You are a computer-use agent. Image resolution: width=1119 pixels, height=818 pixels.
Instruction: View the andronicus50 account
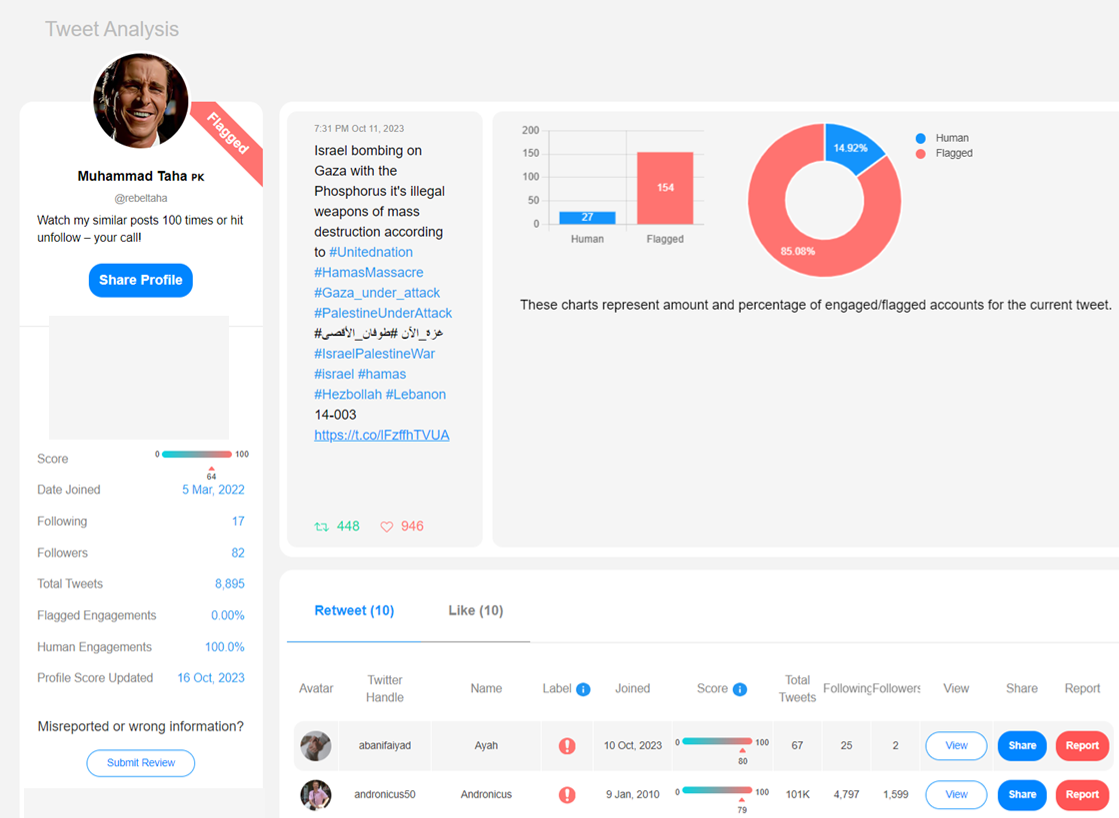pos(956,794)
